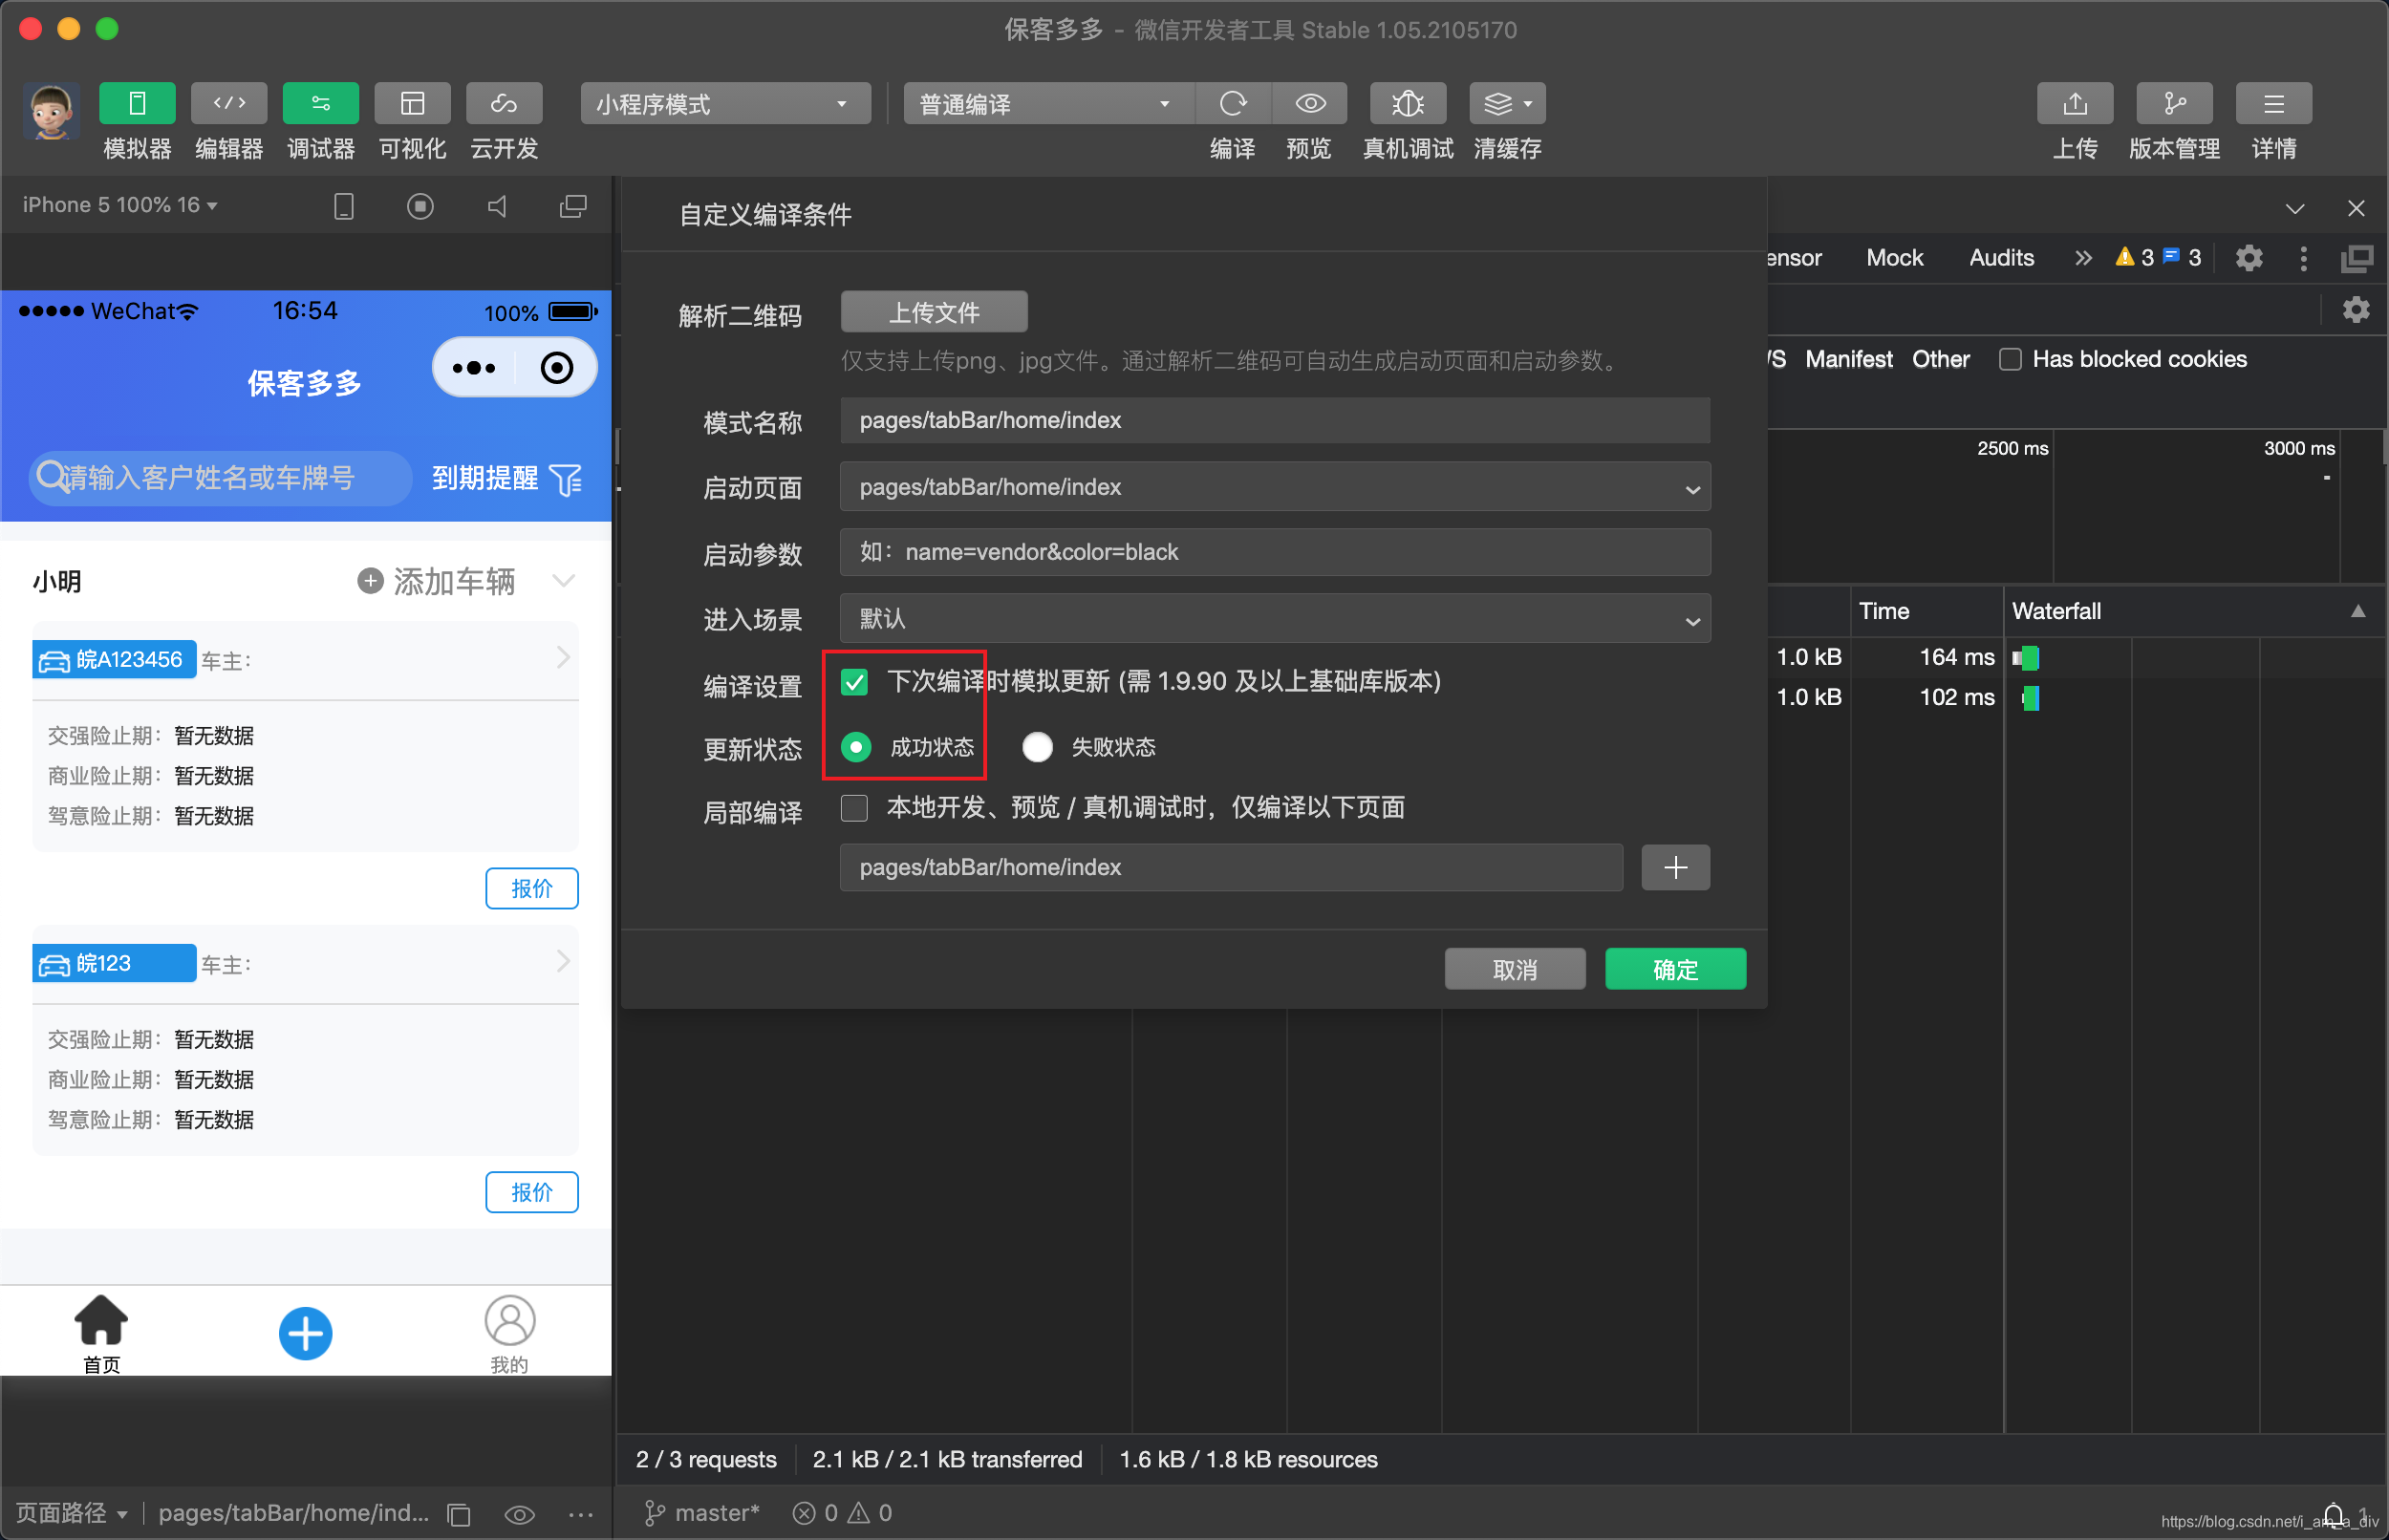Viewport: 2389px width, 1540px height.
Task: Open 版本管理 version control
Action: [x=2174, y=103]
